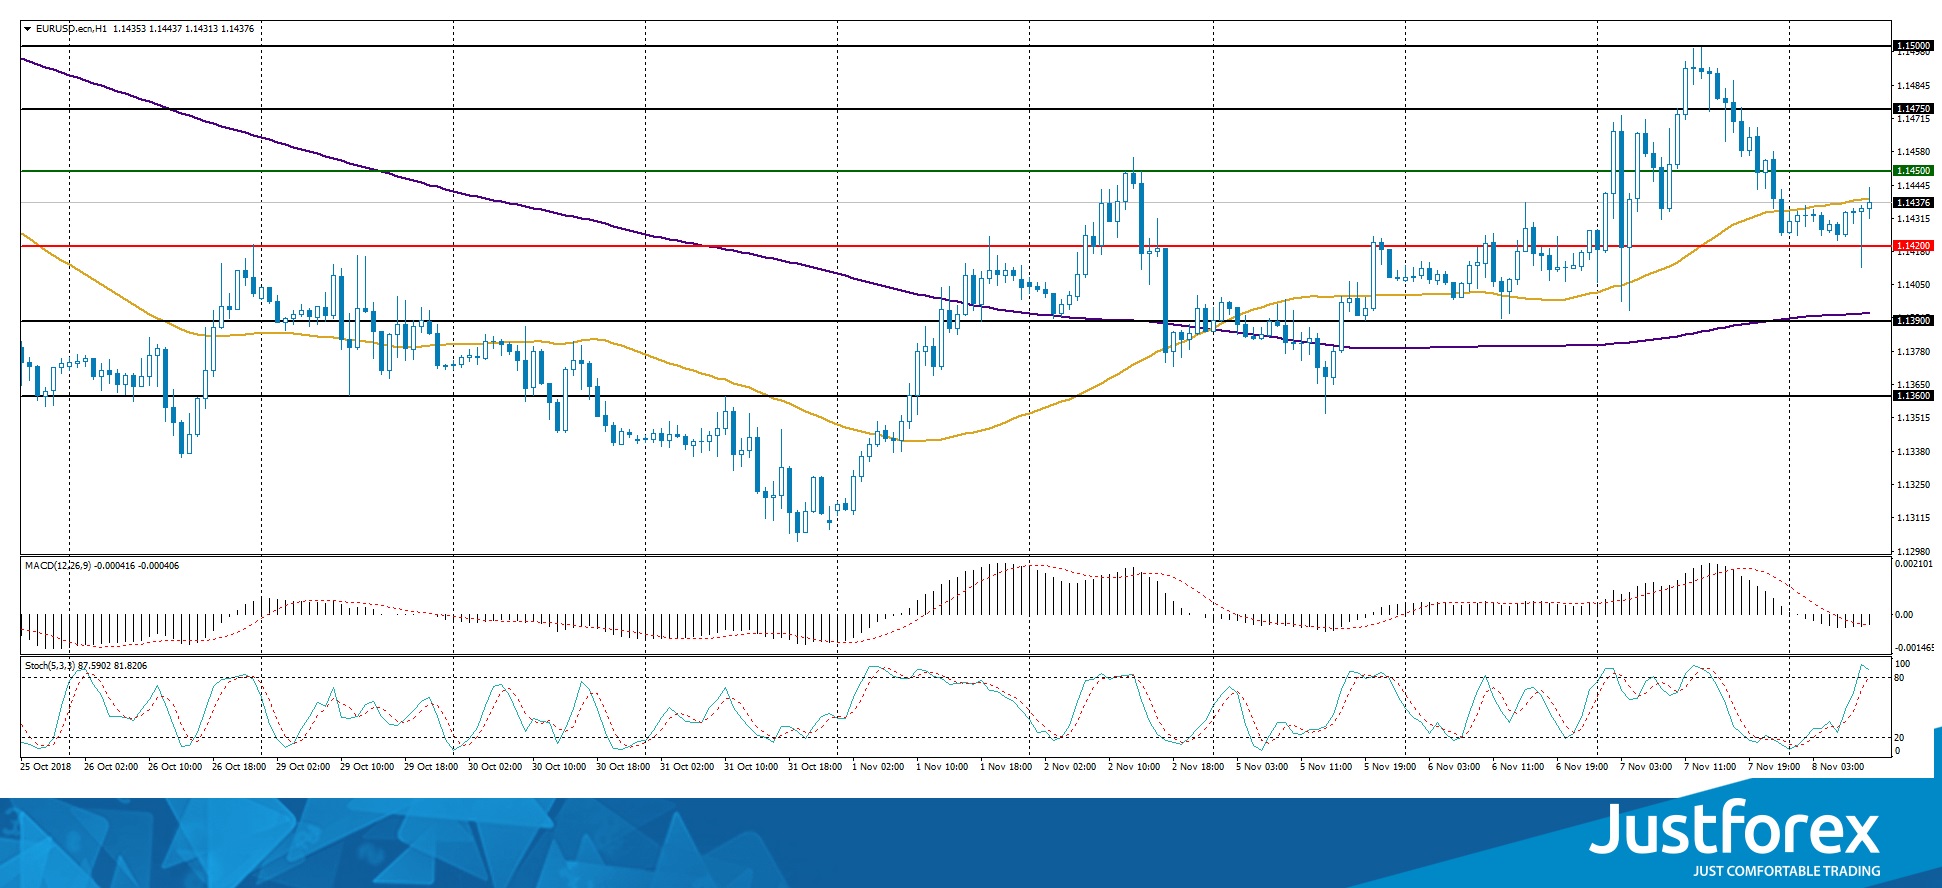Click the 1.13115 value on price axis
Viewport: 1942px width, 888px height.
[x=1913, y=518]
